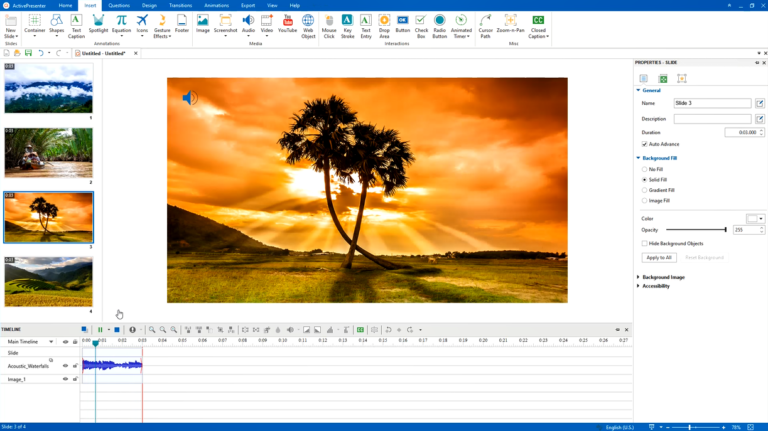The image size is (768, 431).
Task: Insert a Web Object
Action: tap(308, 26)
